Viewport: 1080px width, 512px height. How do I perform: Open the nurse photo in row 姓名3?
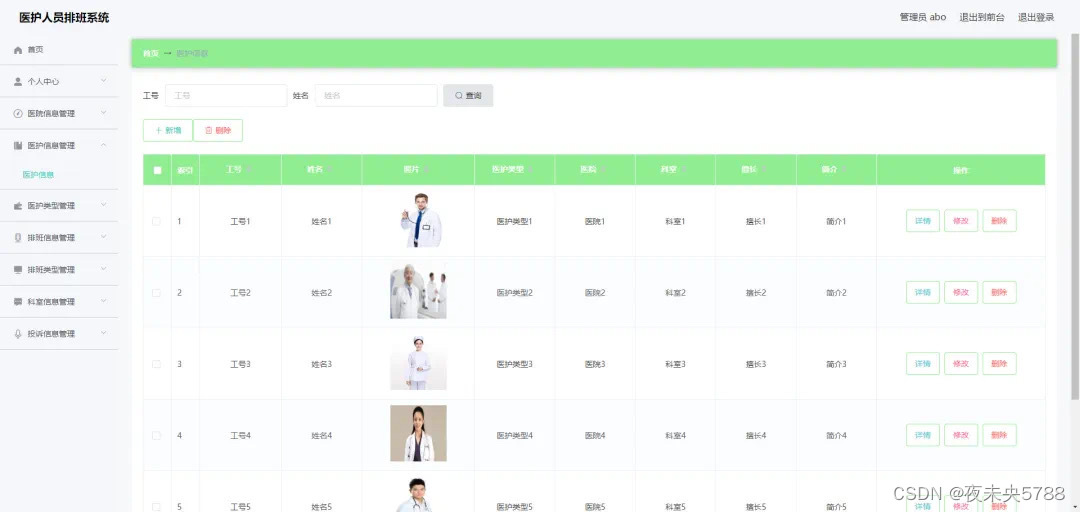418,363
